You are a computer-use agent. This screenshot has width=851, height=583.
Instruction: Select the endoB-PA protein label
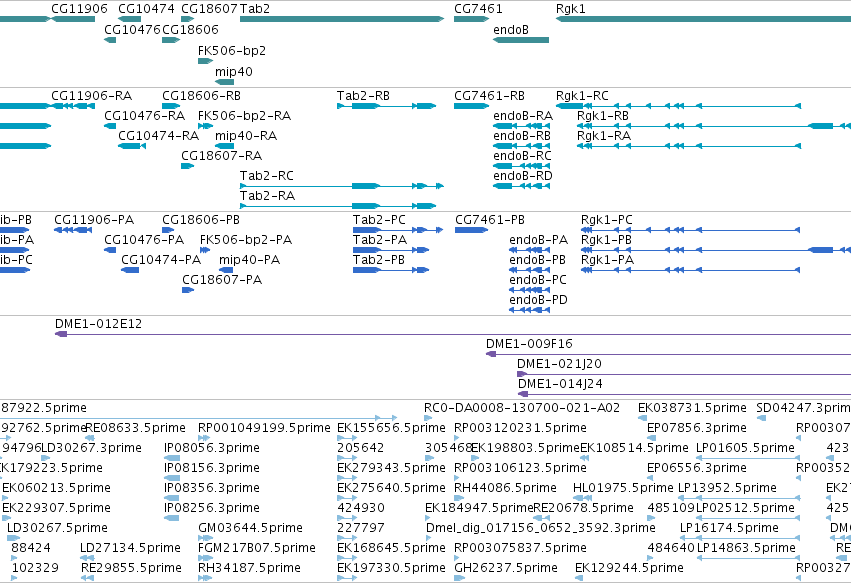(x=538, y=240)
